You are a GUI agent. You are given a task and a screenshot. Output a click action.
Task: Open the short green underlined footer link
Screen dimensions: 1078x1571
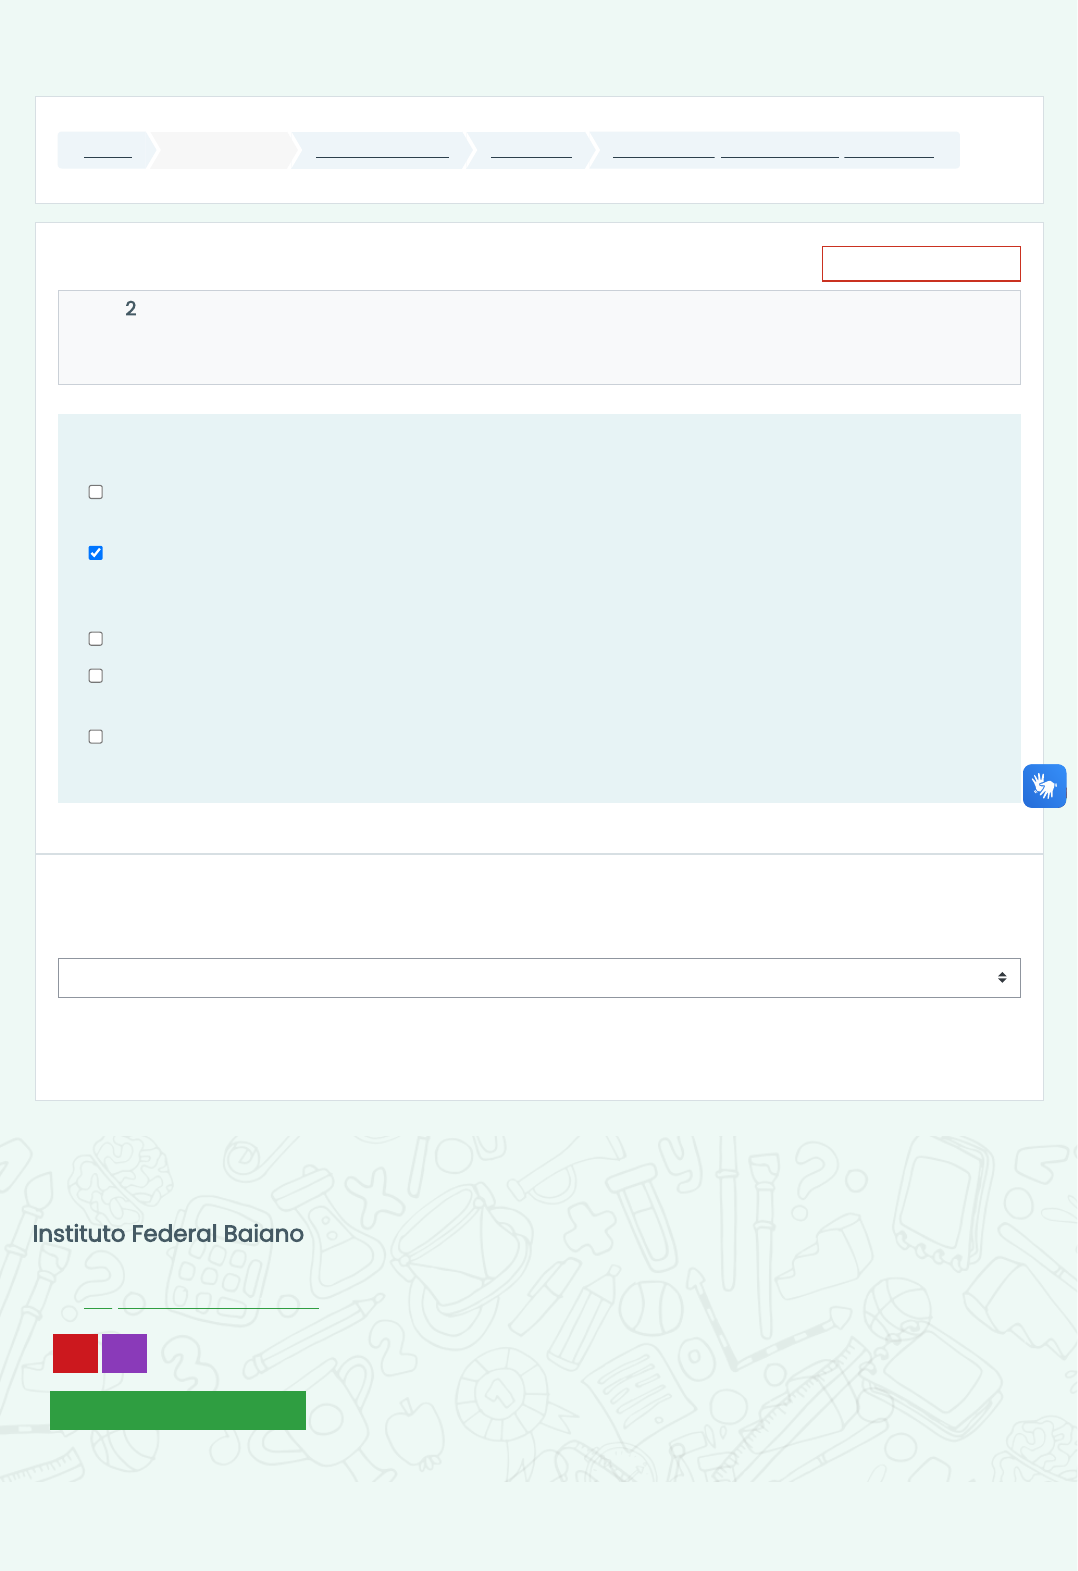pos(98,1303)
